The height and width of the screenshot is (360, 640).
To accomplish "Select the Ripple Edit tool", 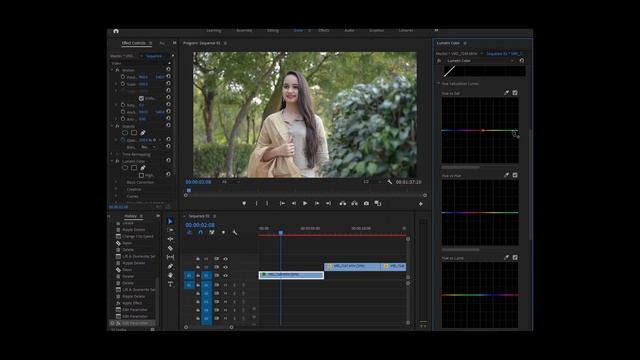I will tap(170, 239).
